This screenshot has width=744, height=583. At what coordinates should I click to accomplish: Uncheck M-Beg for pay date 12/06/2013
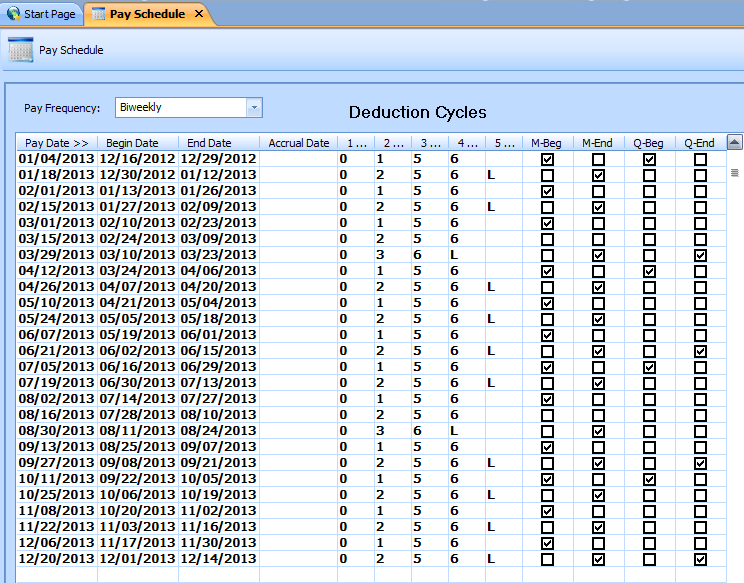pyautogui.click(x=548, y=543)
